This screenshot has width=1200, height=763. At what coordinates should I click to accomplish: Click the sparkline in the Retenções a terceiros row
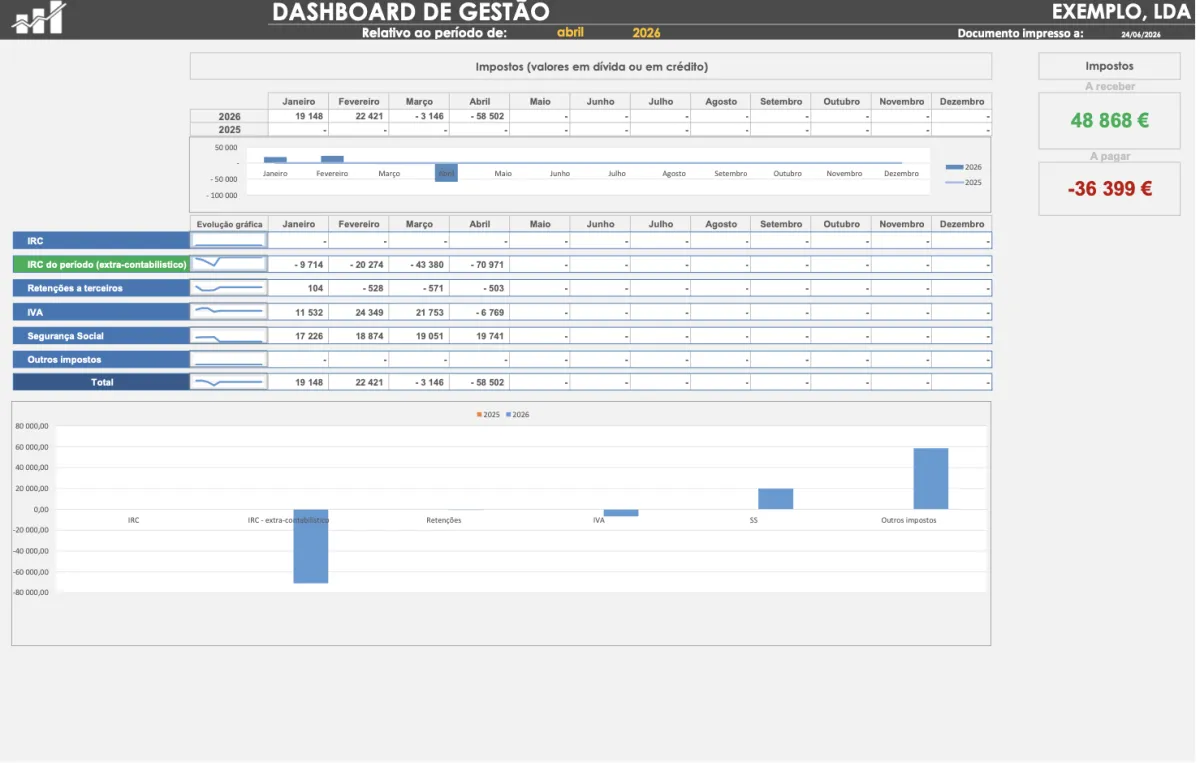pyautogui.click(x=229, y=288)
